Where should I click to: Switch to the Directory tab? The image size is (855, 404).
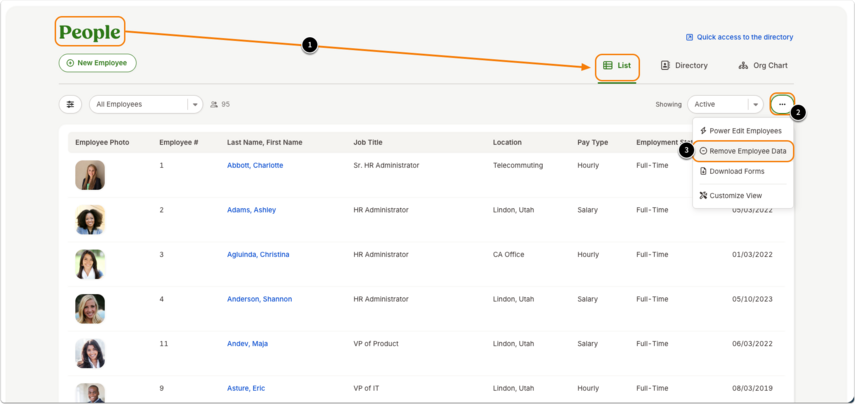tap(684, 65)
